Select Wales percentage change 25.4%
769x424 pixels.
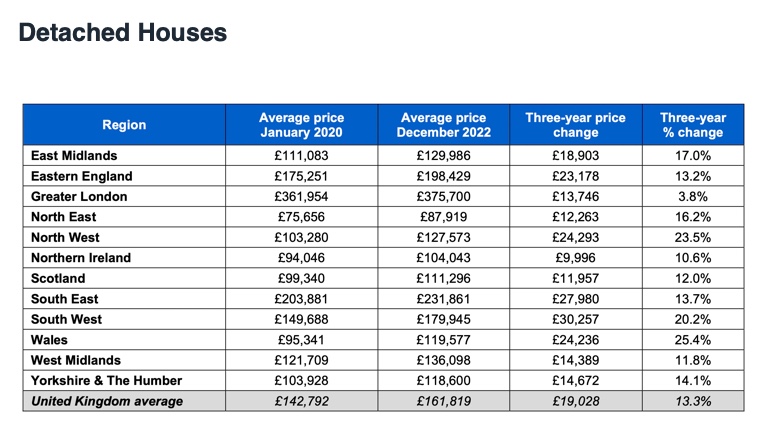click(x=693, y=340)
